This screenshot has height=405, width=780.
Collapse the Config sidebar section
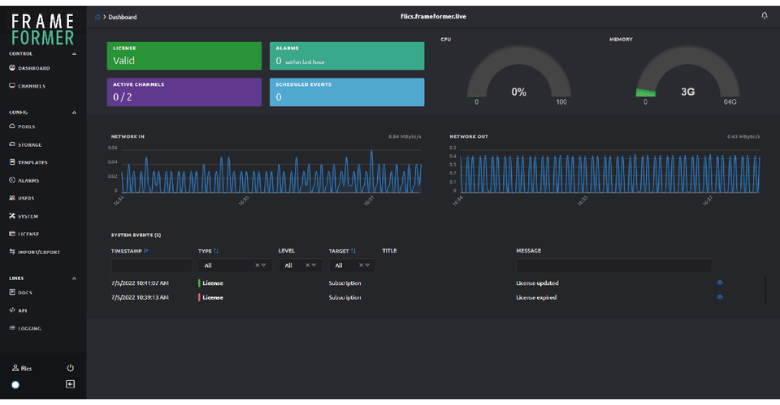pos(74,112)
